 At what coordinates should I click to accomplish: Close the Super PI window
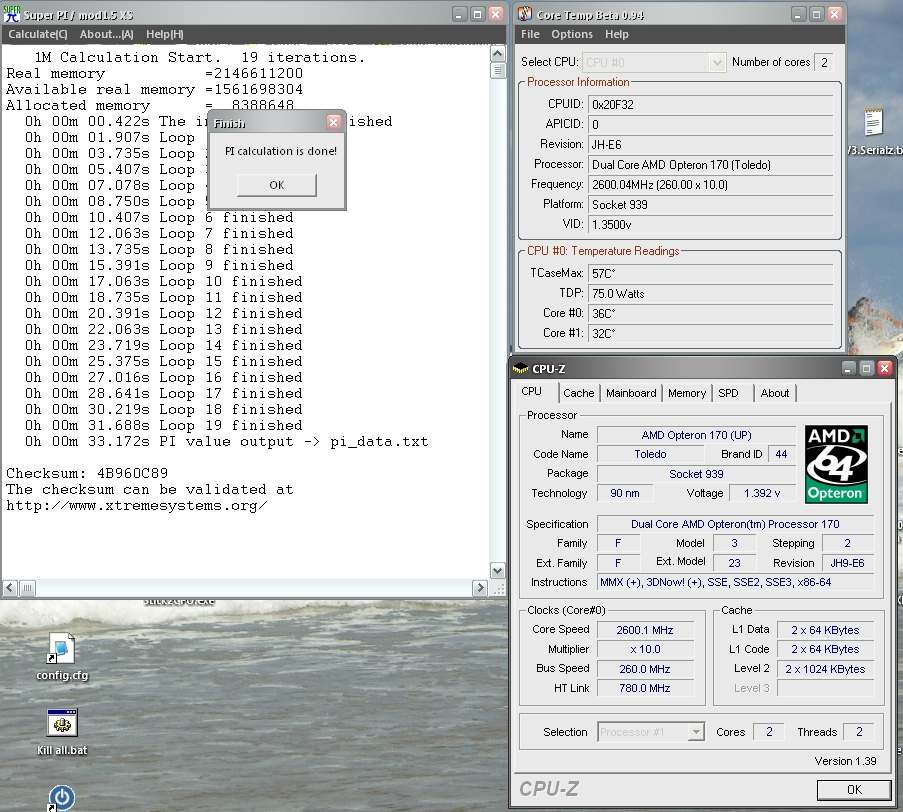tap(496, 14)
